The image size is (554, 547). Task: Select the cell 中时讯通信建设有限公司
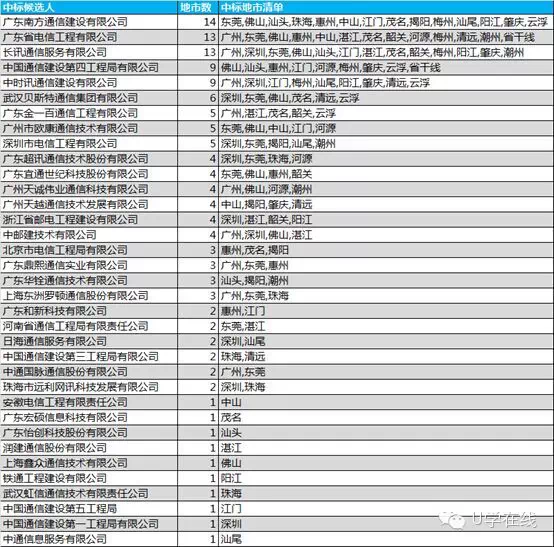click(89, 83)
